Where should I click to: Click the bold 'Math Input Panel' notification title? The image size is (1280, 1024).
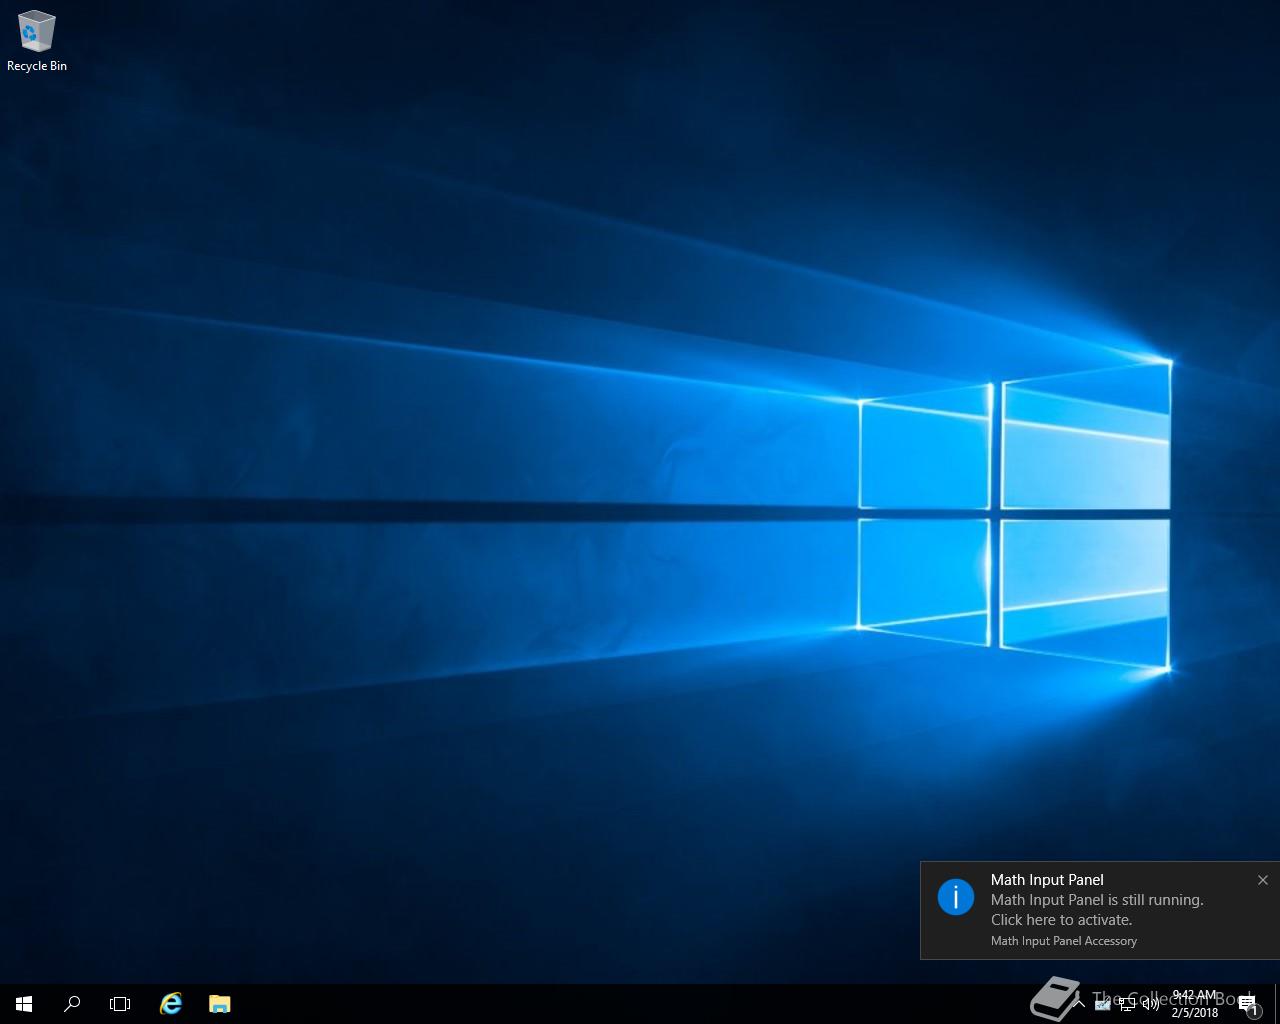(x=1047, y=880)
